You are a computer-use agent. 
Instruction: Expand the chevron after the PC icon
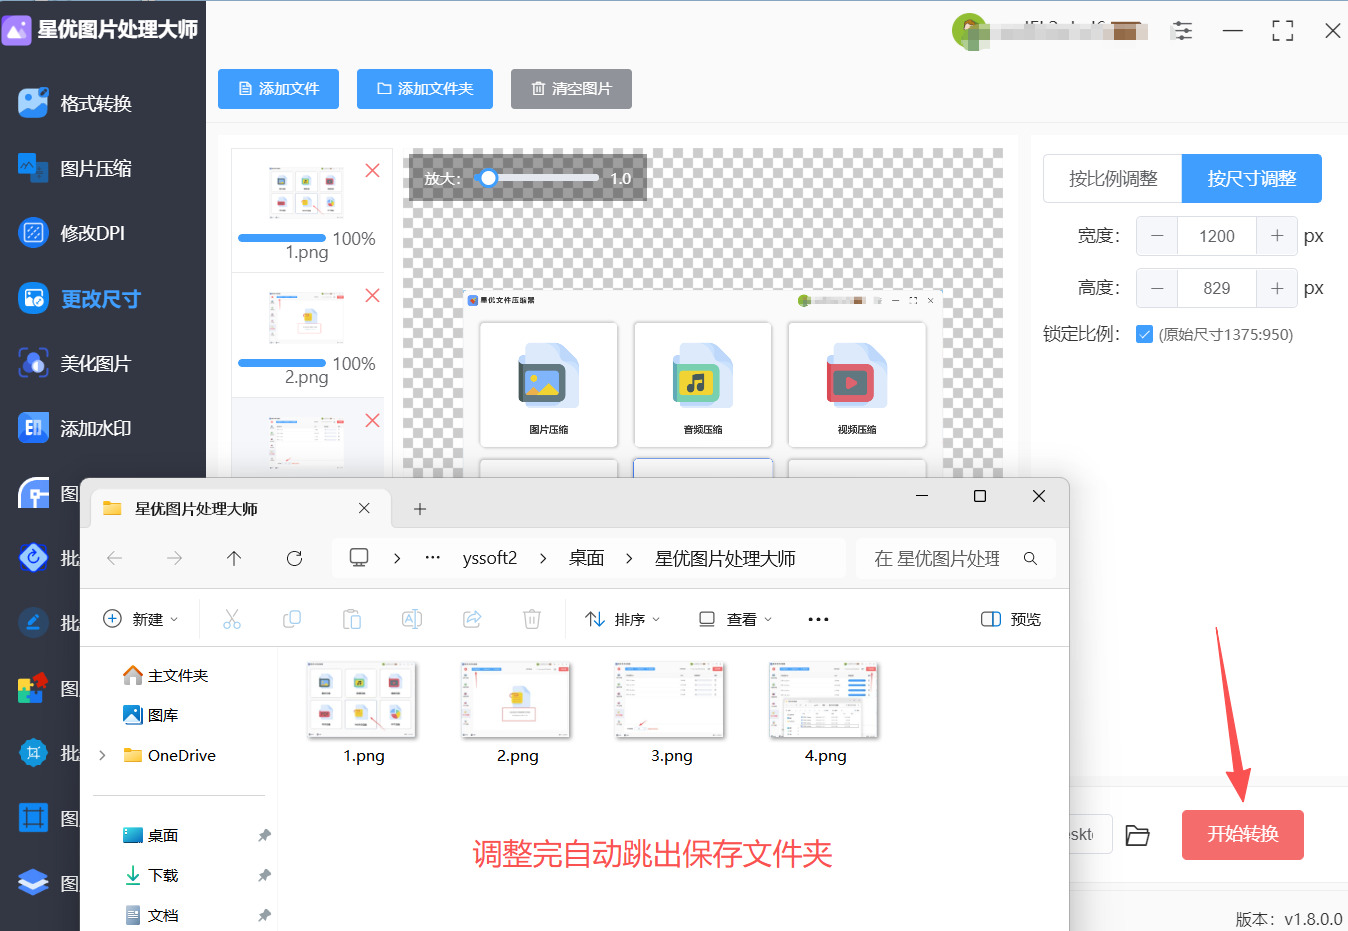click(x=397, y=558)
